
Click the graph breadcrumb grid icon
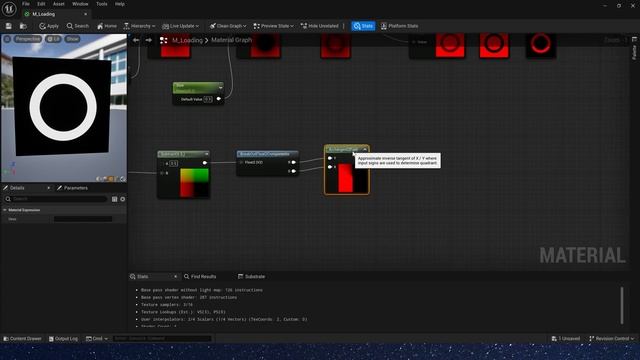(x=163, y=40)
